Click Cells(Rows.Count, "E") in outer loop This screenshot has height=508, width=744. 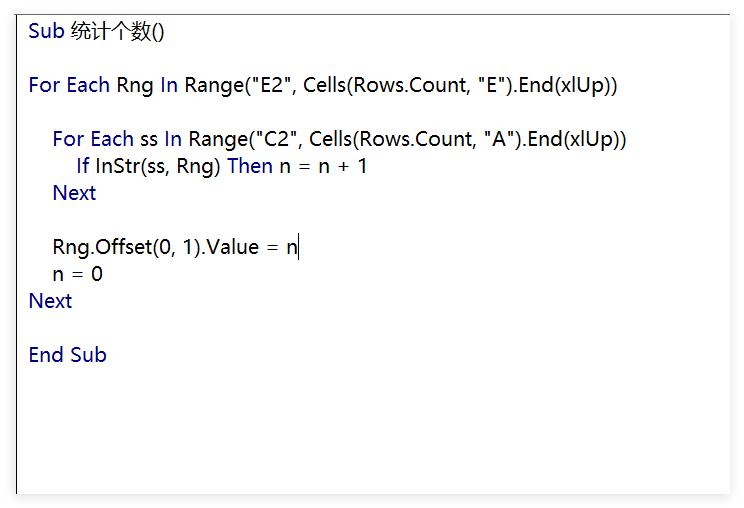408,85
